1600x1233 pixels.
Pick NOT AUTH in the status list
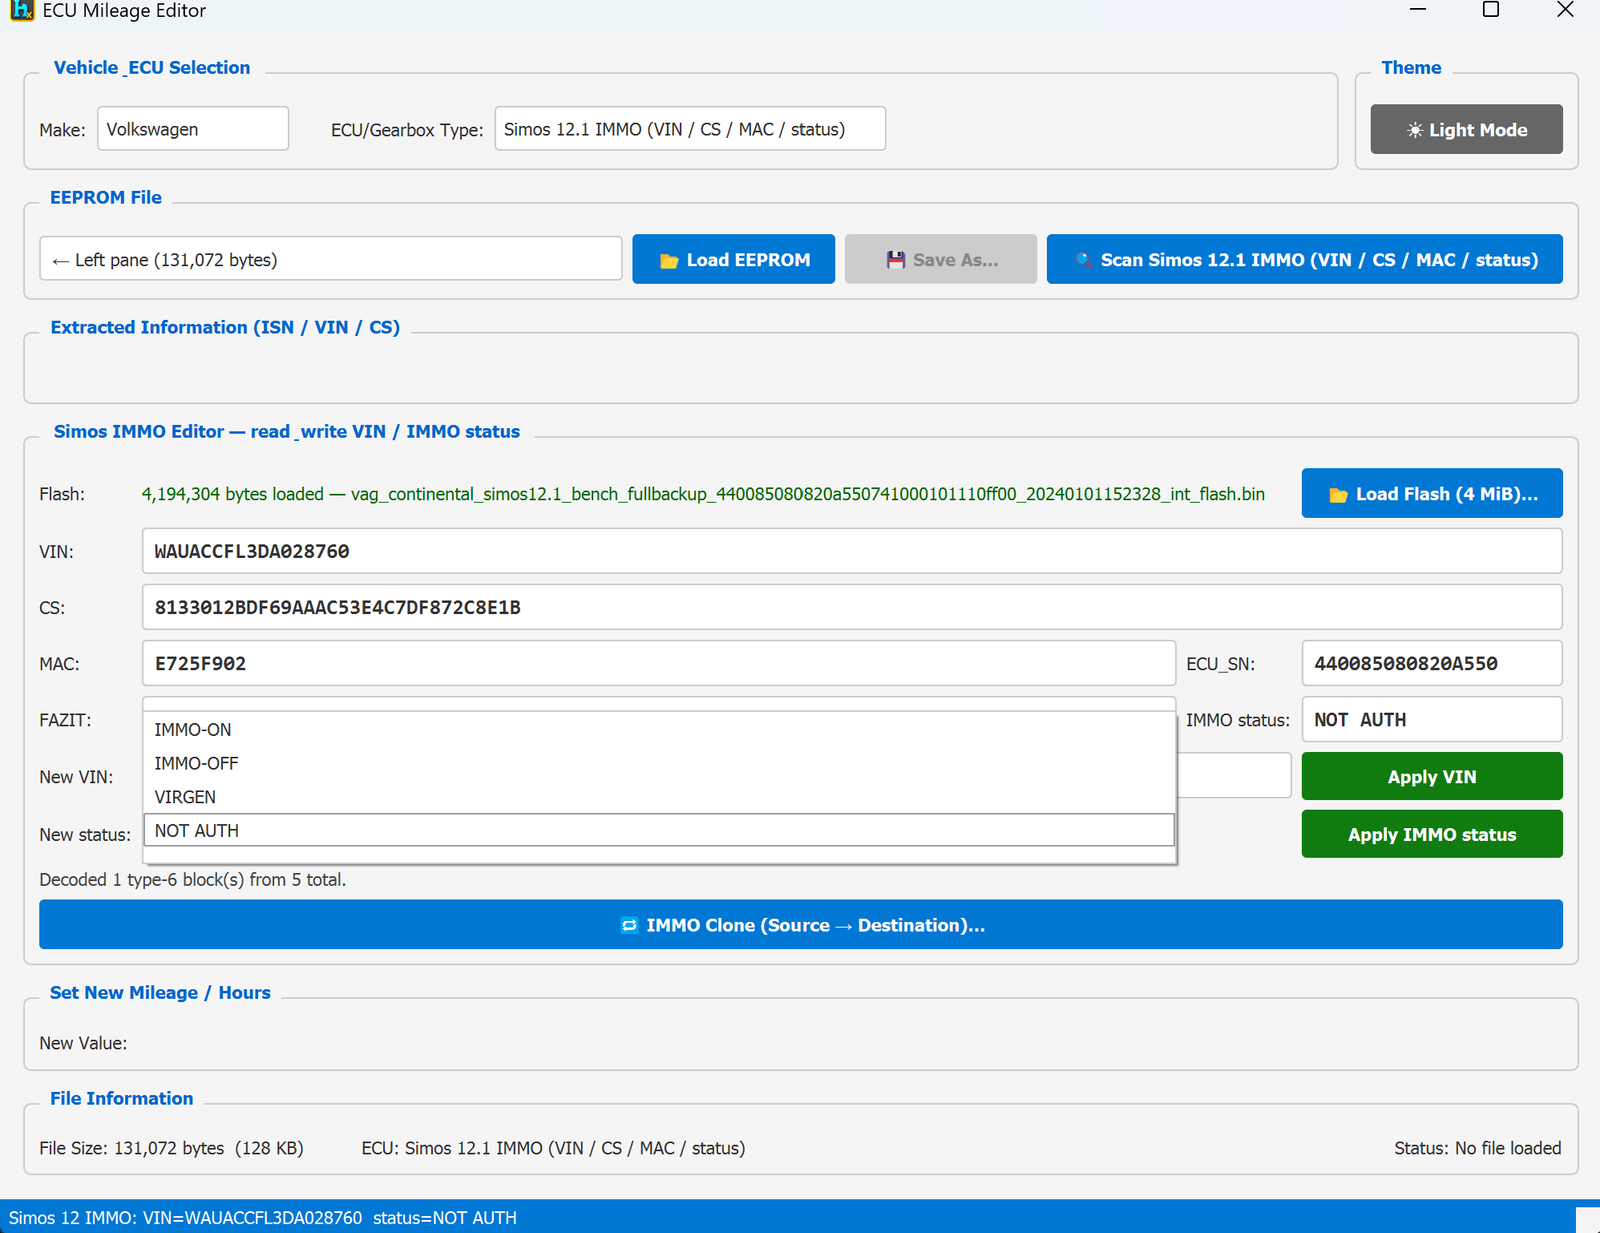click(659, 831)
